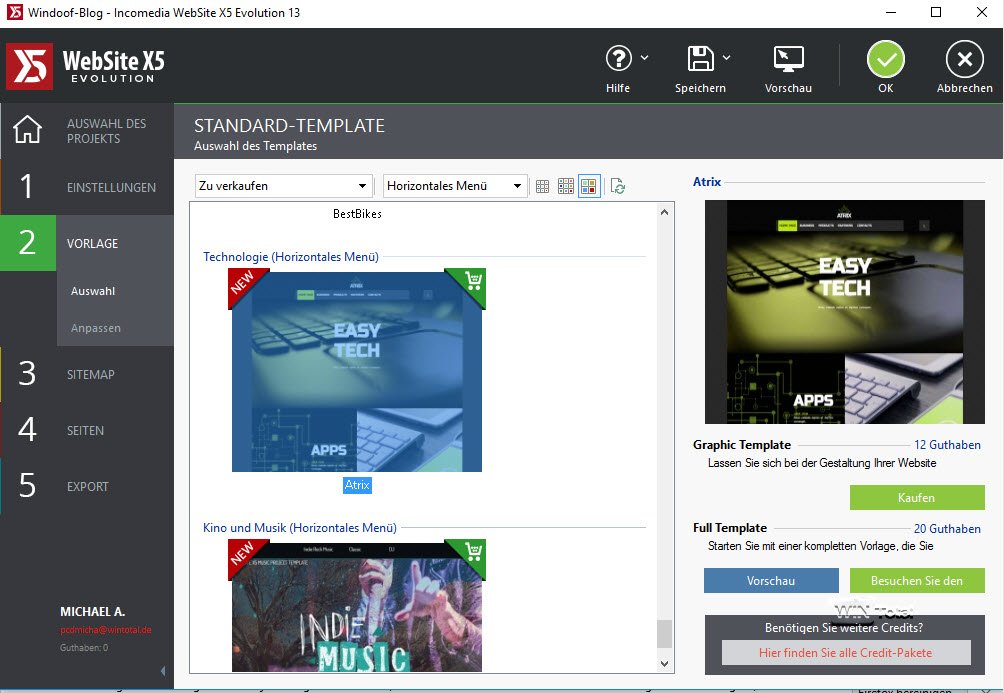1004x693 pixels.
Task: Click the 'Graphic Template' heading
Action: (x=741, y=444)
